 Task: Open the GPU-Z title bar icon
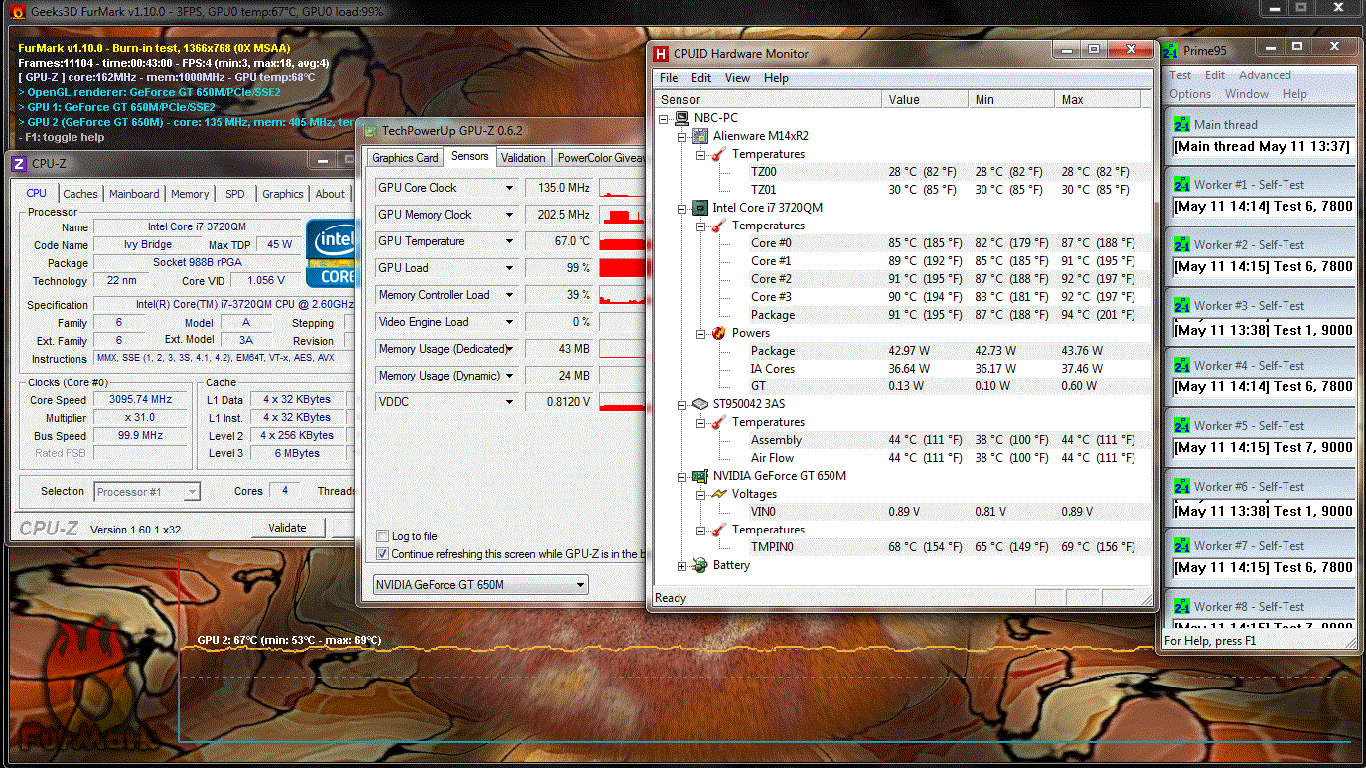tap(369, 130)
